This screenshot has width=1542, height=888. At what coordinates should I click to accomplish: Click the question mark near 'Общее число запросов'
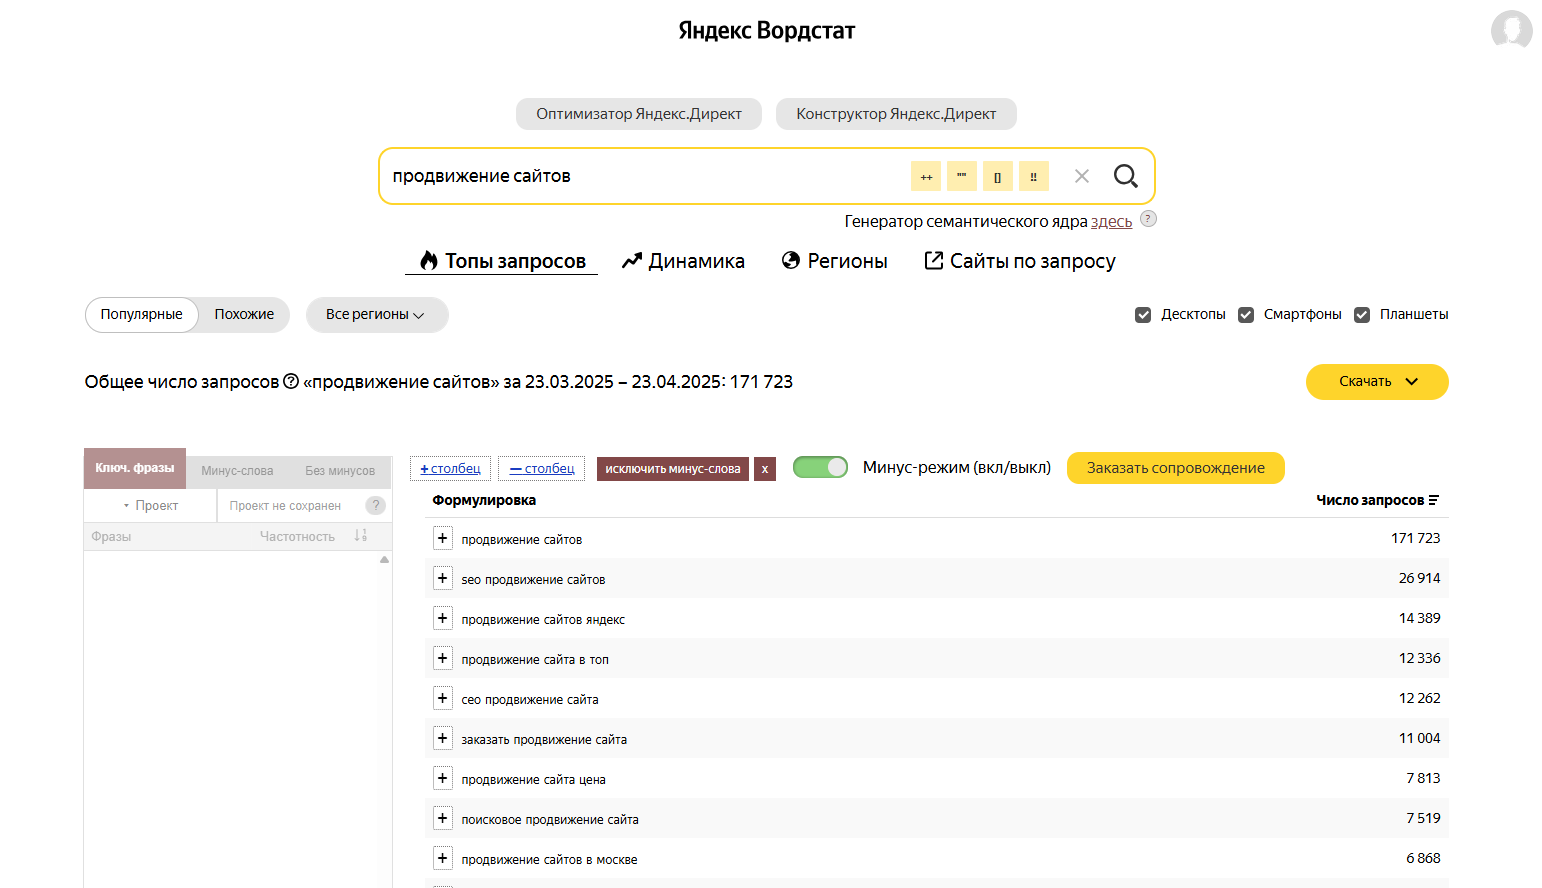[x=291, y=381]
